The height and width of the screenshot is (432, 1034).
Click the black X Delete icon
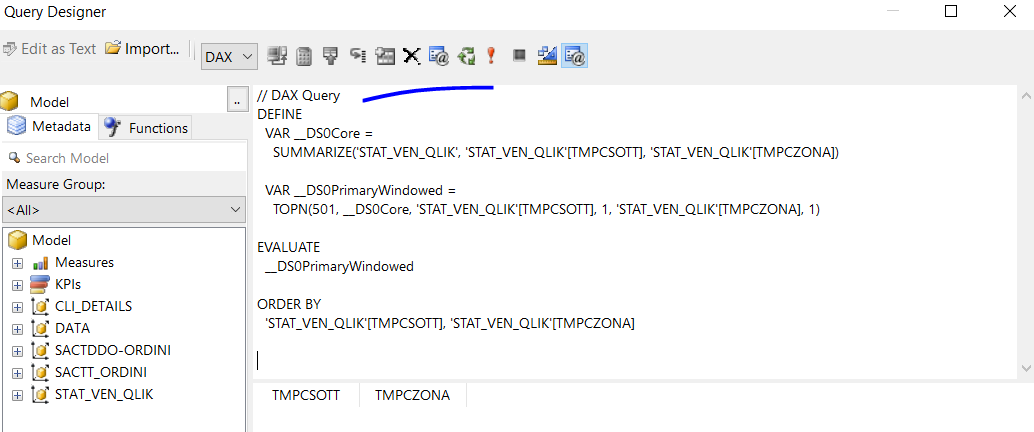(411, 56)
